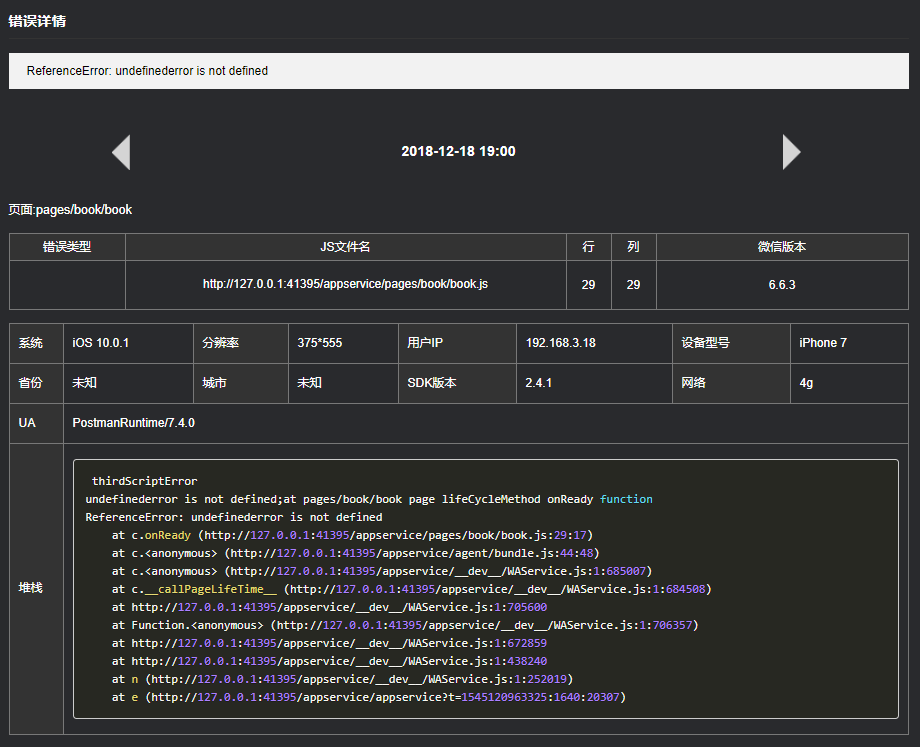Go to next error with right arrow
This screenshot has width=920, height=747.
[792, 152]
